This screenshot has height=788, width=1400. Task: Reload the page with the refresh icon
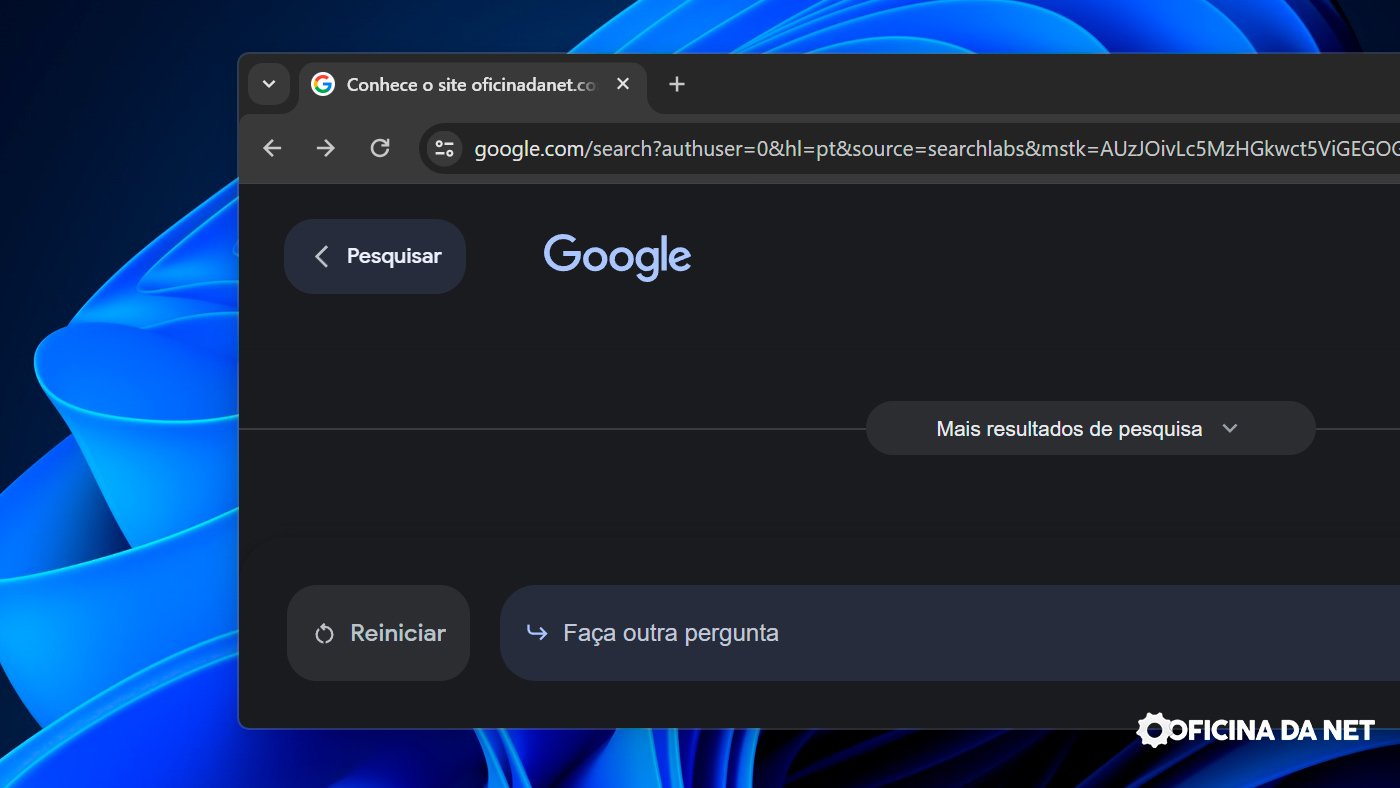click(380, 149)
